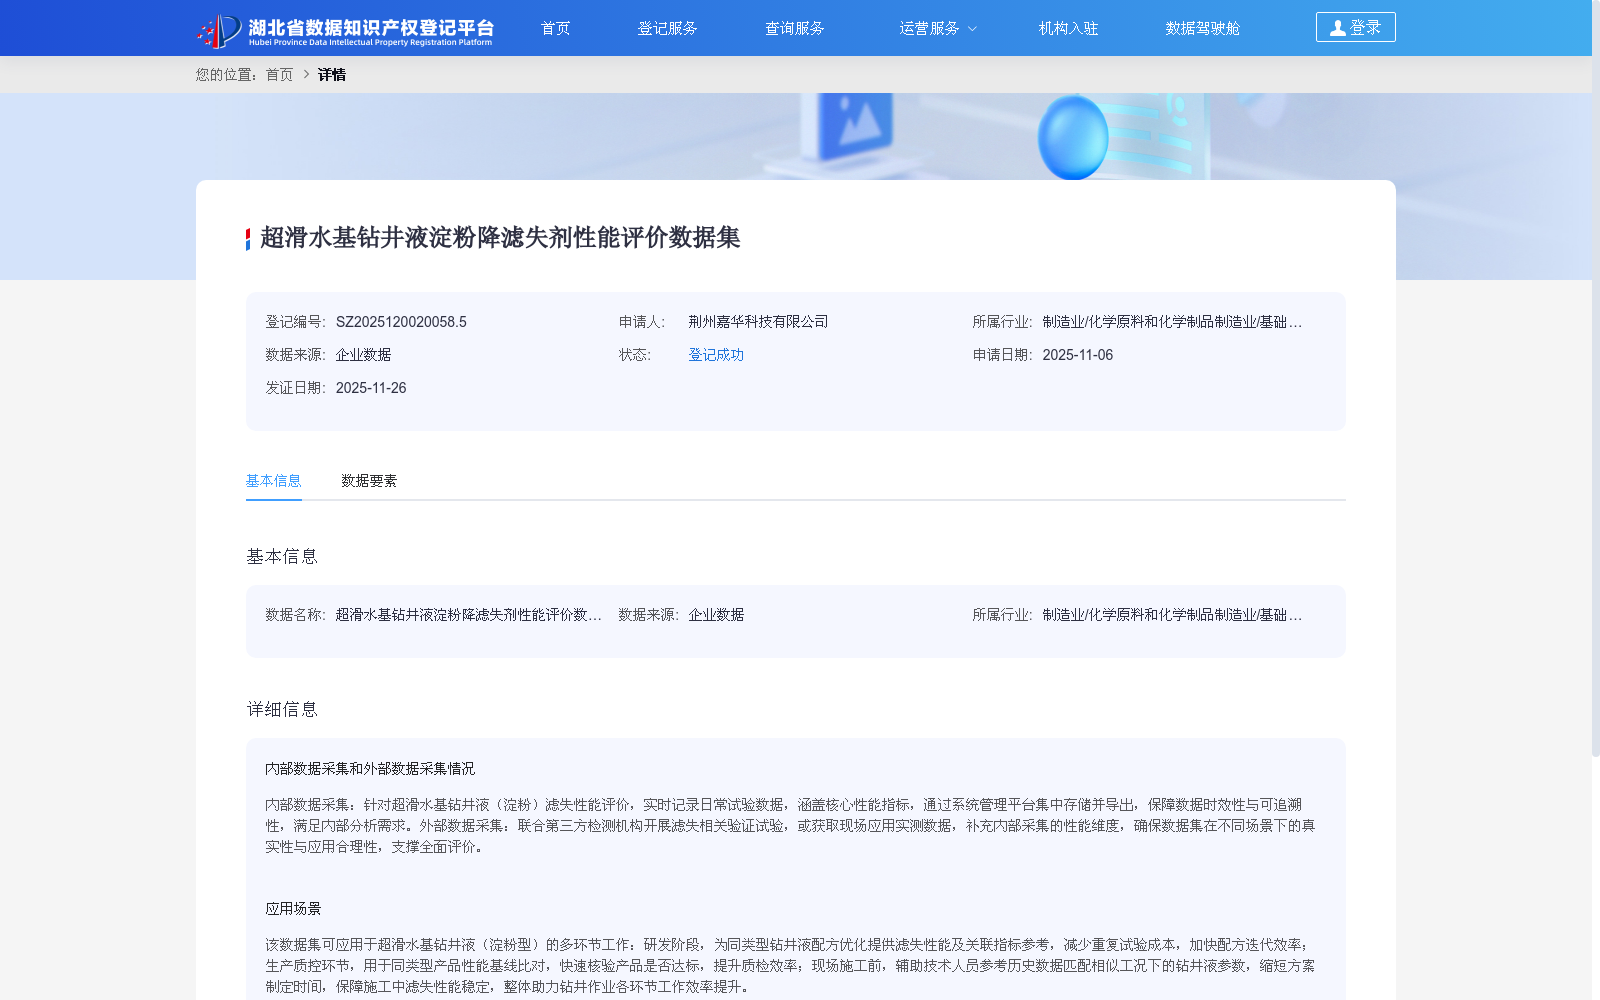Click 所属行业 value in 基本信息 section
1600x1000 pixels.
[1172, 615]
